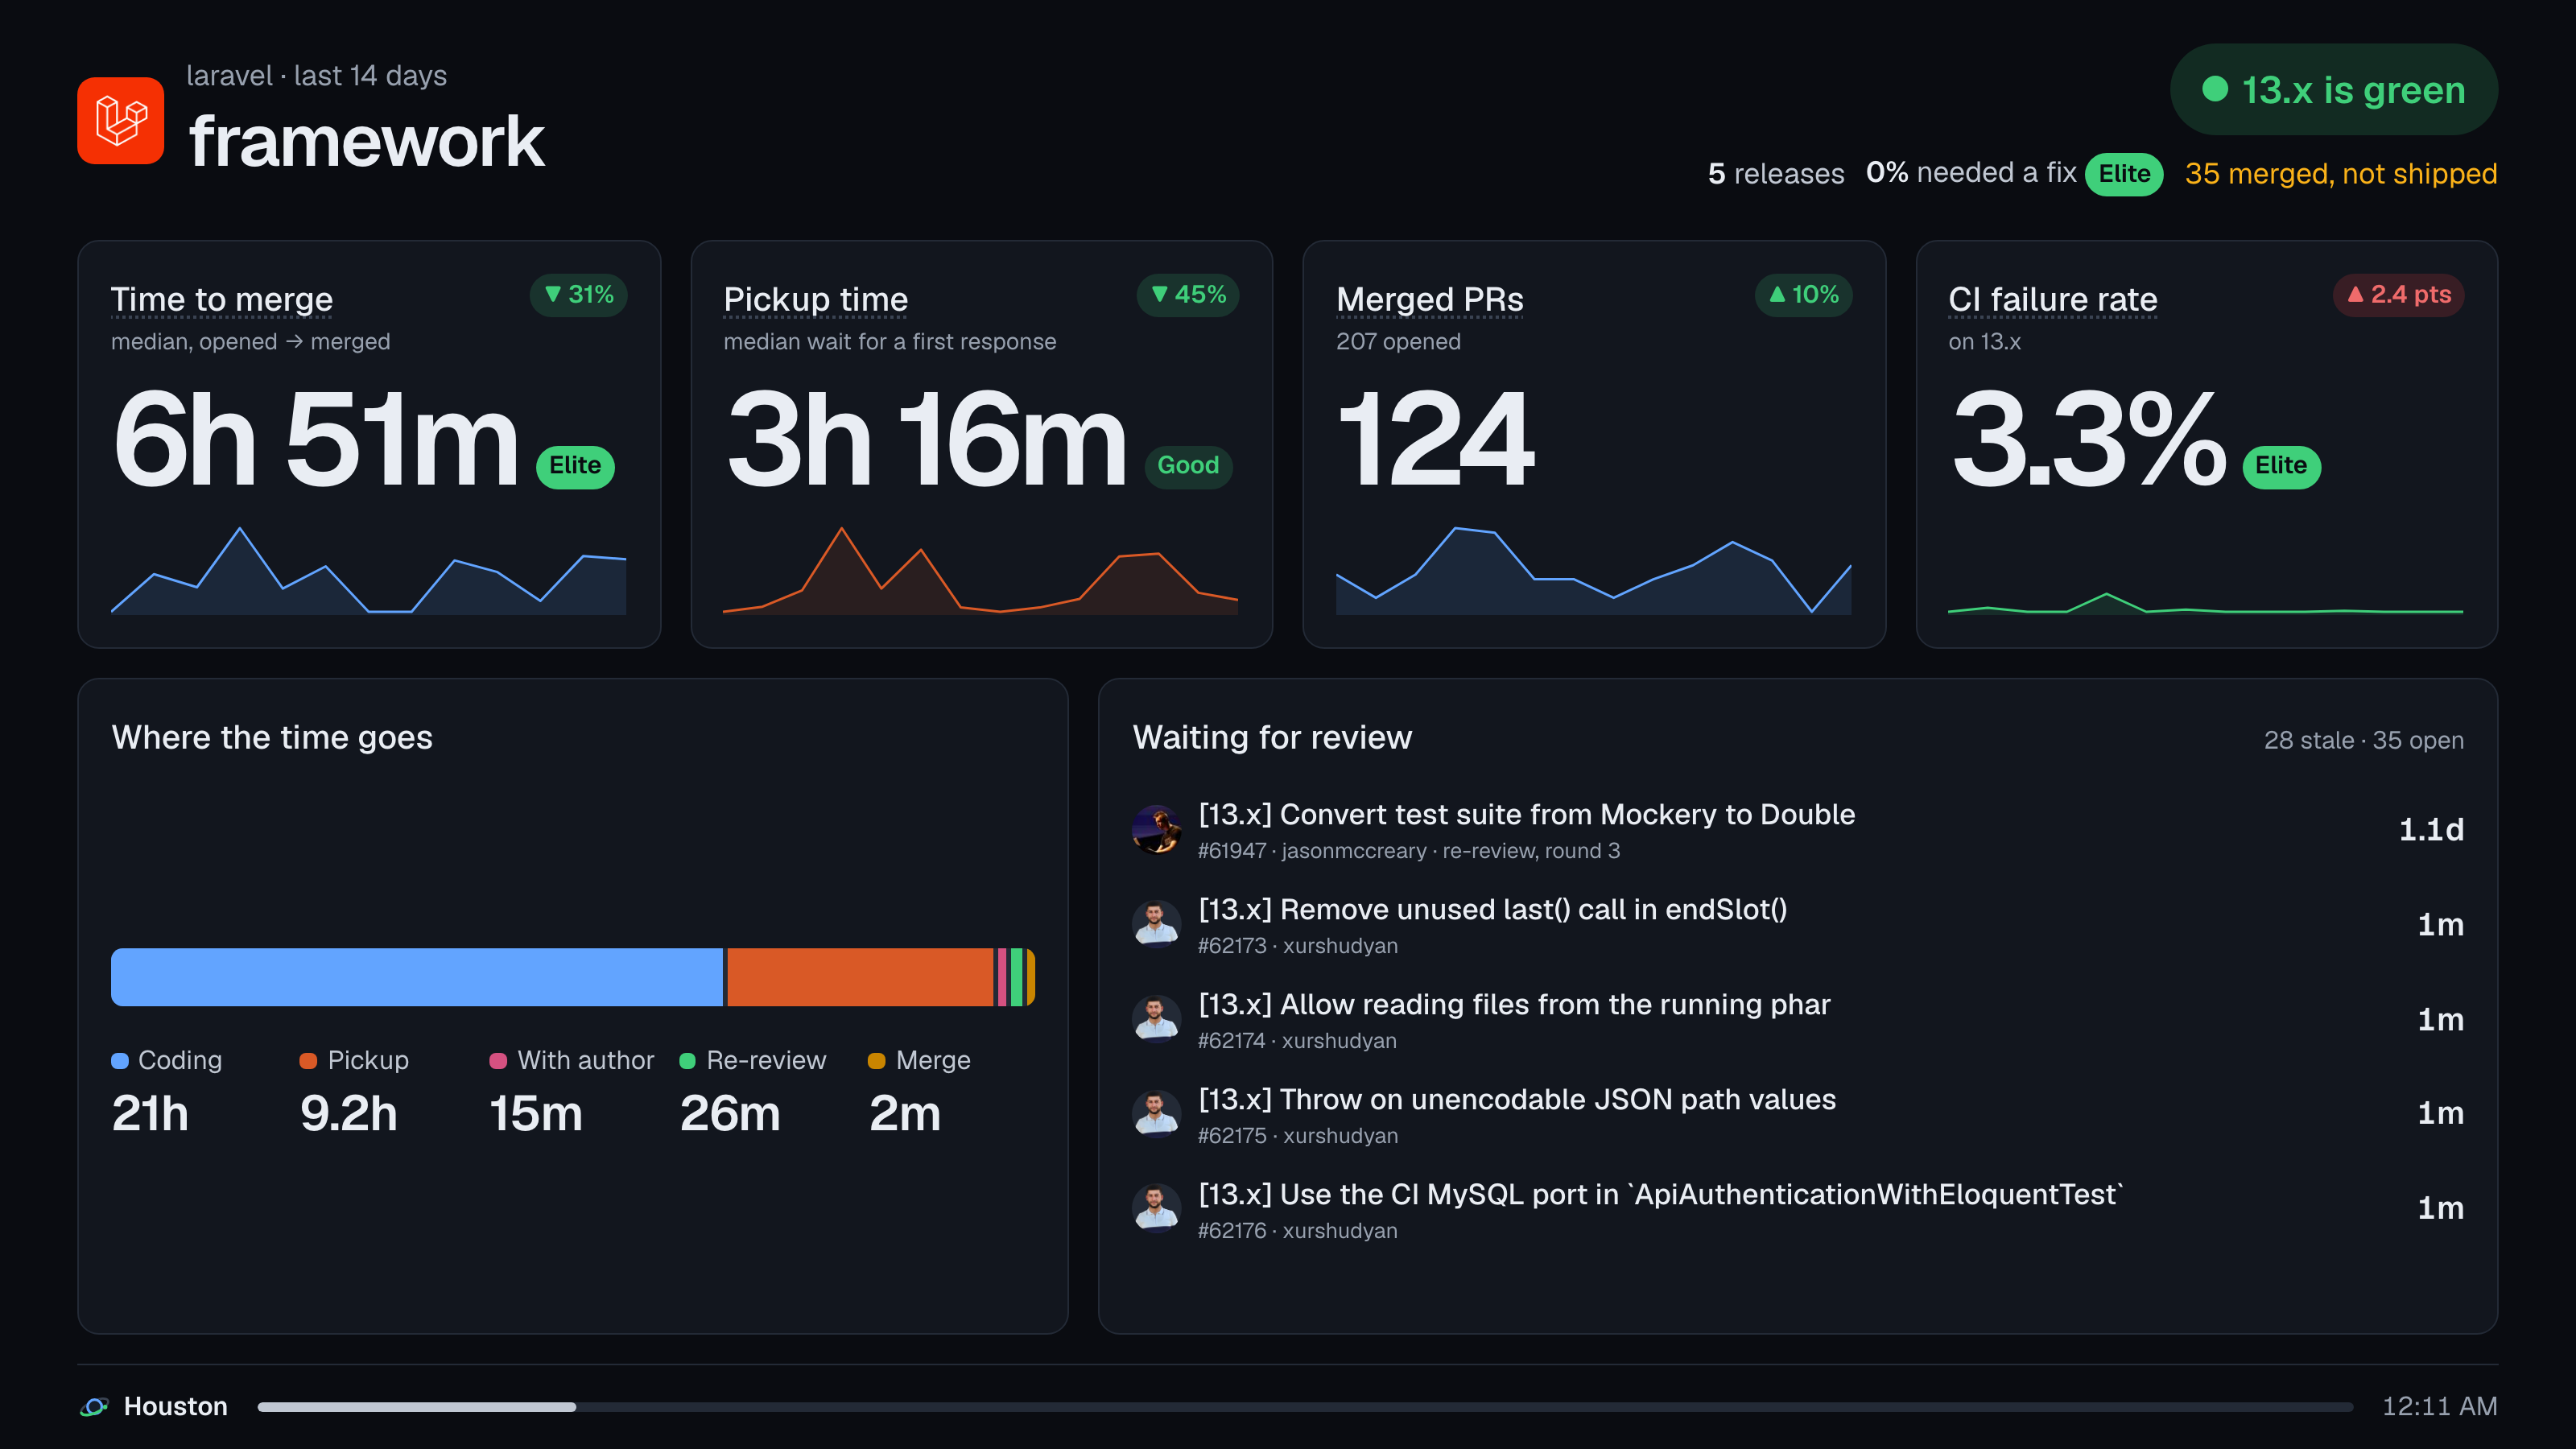Click the Good badge next to 3h 16m
The image size is (2576, 1449).
(1188, 466)
